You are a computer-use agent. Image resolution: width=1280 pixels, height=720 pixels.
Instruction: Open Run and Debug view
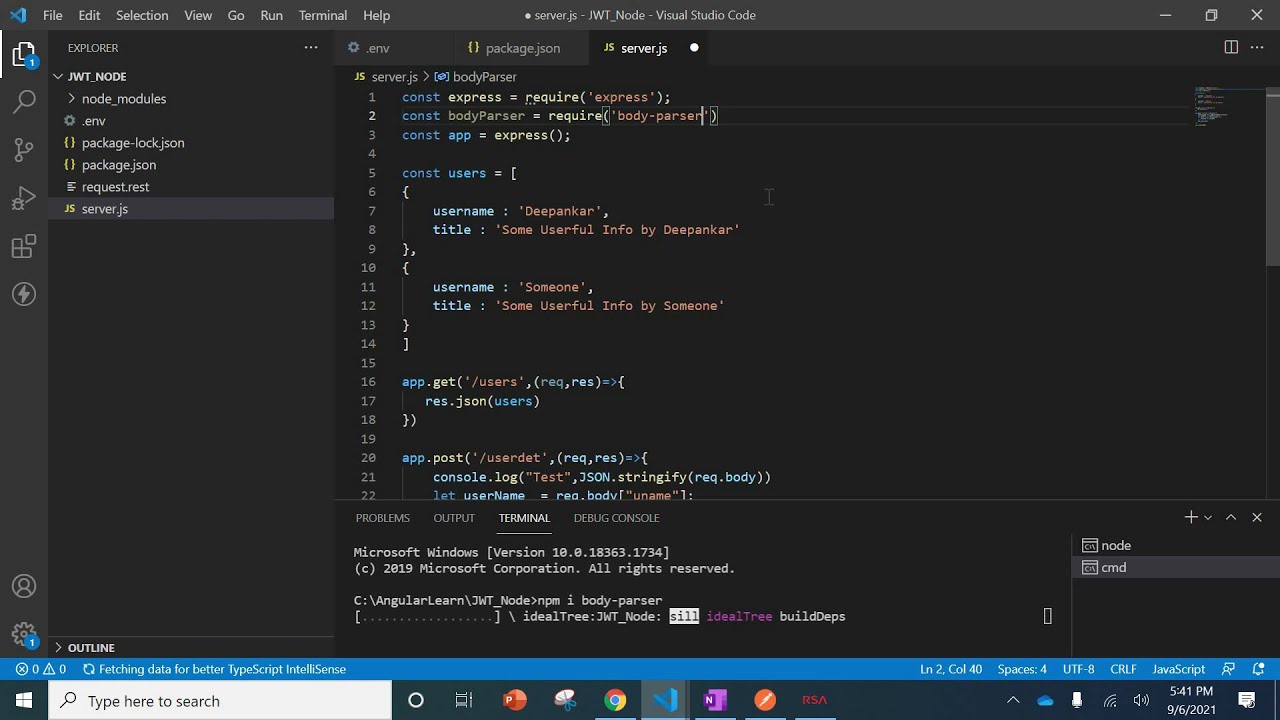coord(24,198)
